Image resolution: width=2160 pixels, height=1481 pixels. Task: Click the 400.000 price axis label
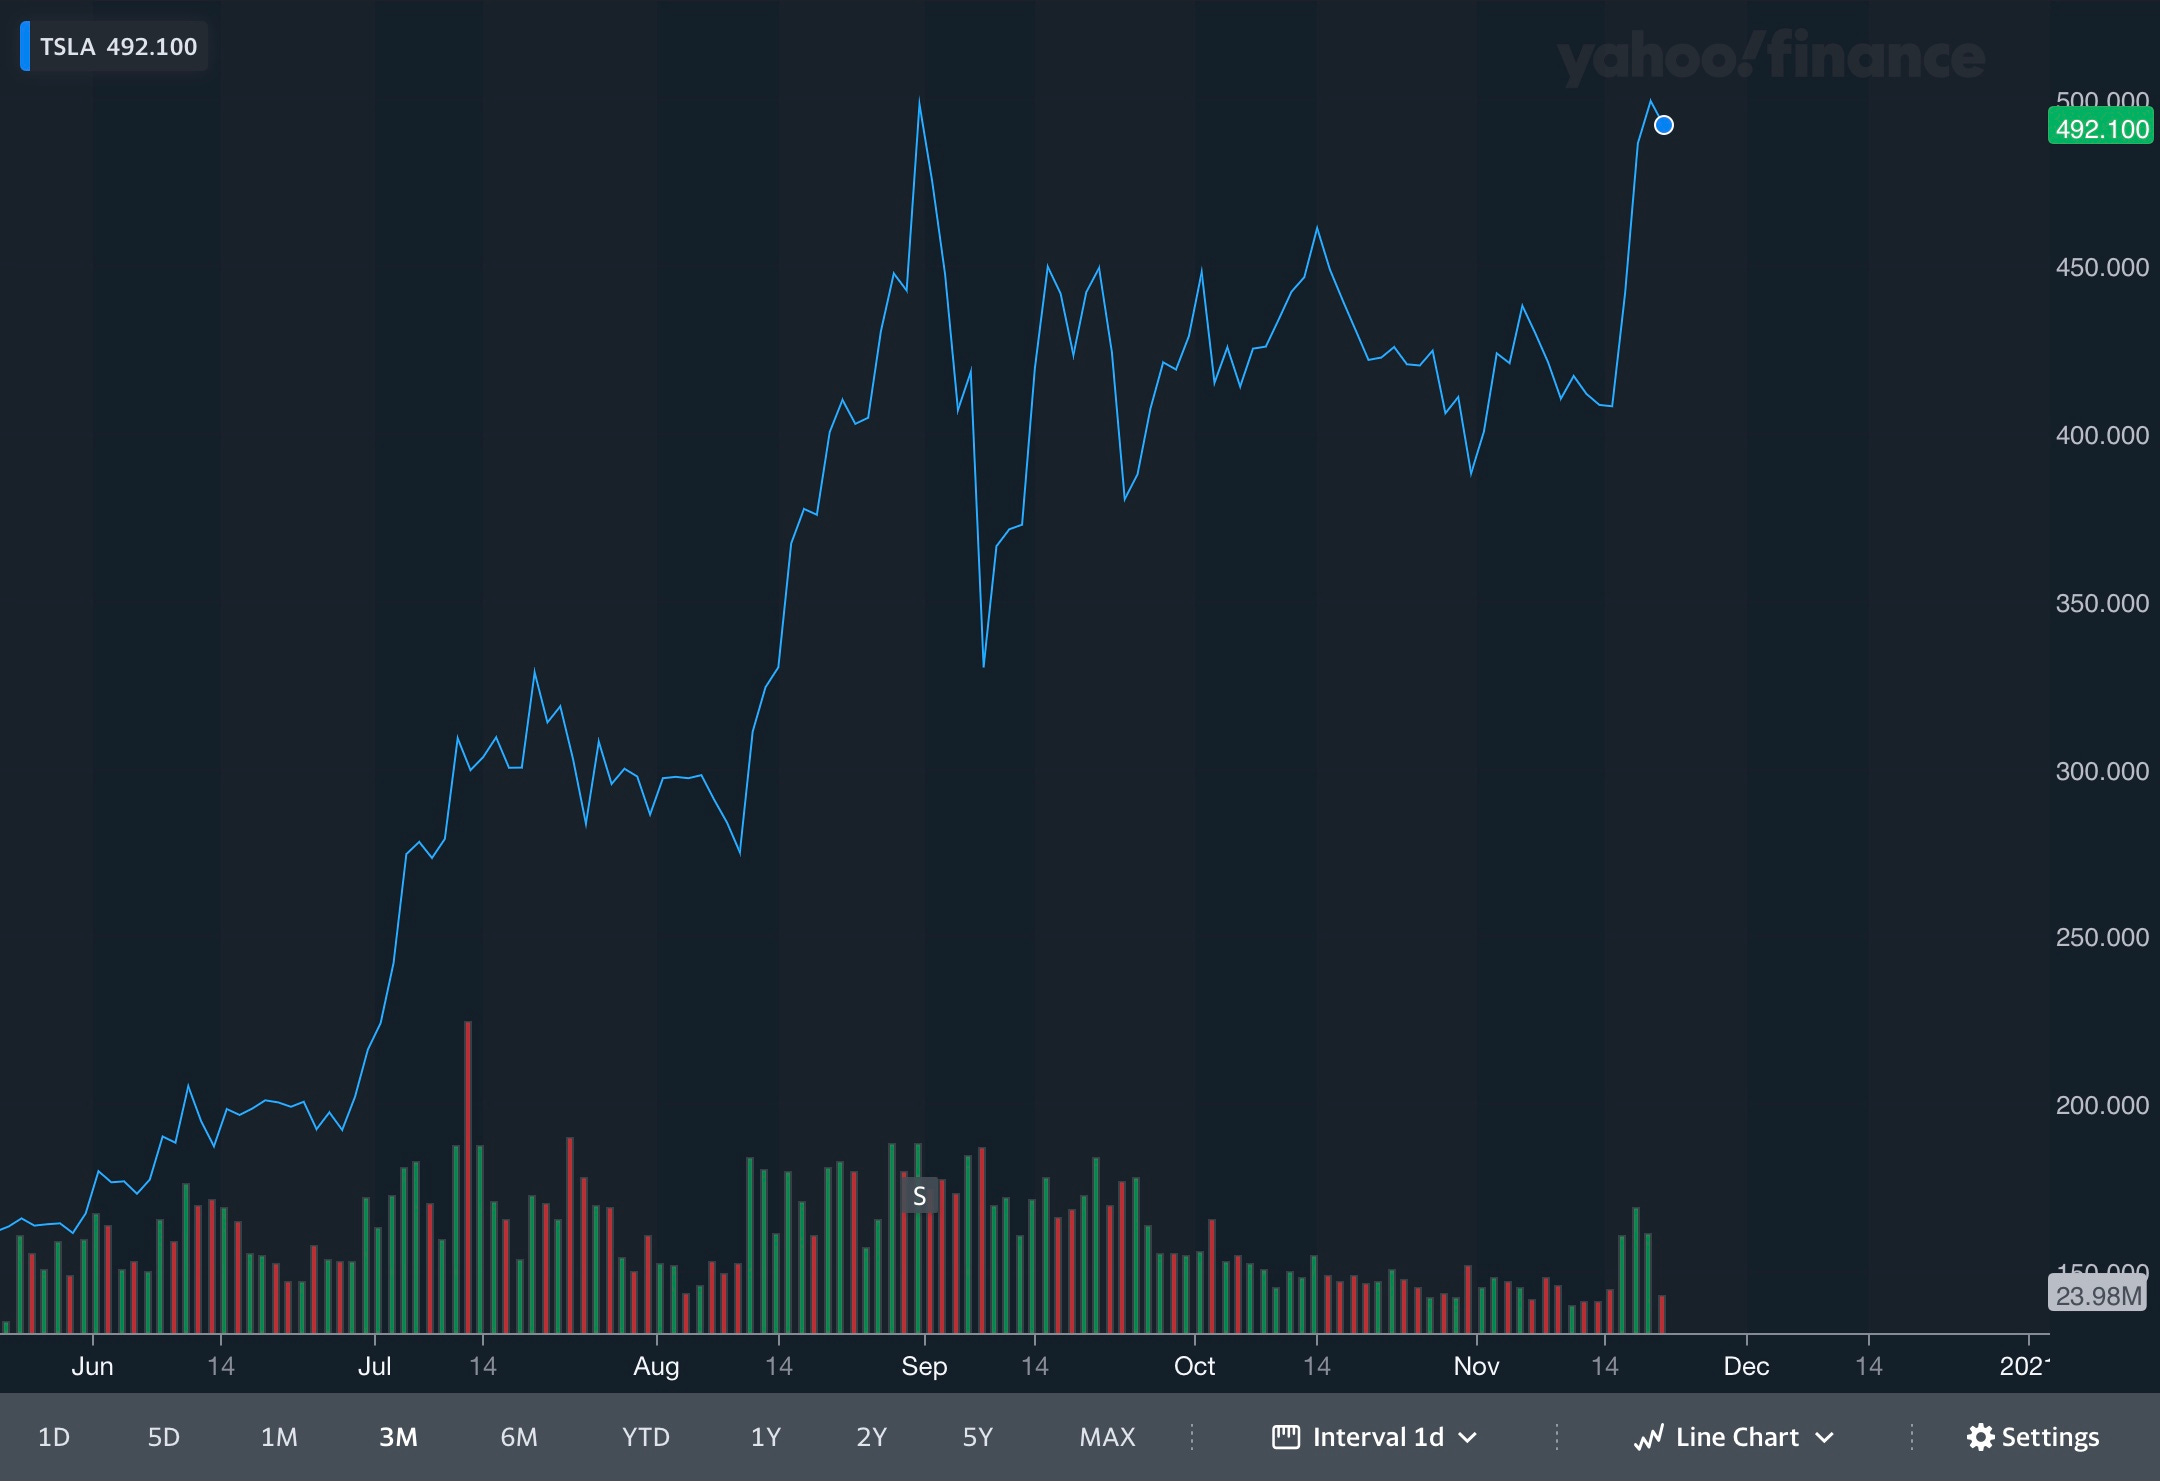coord(2101,435)
